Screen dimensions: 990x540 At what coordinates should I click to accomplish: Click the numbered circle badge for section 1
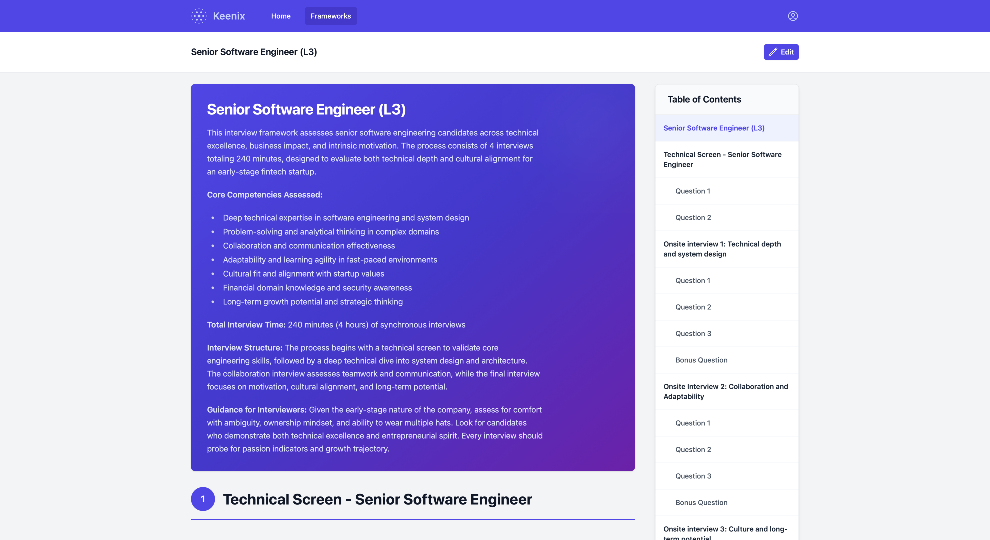[203, 499]
